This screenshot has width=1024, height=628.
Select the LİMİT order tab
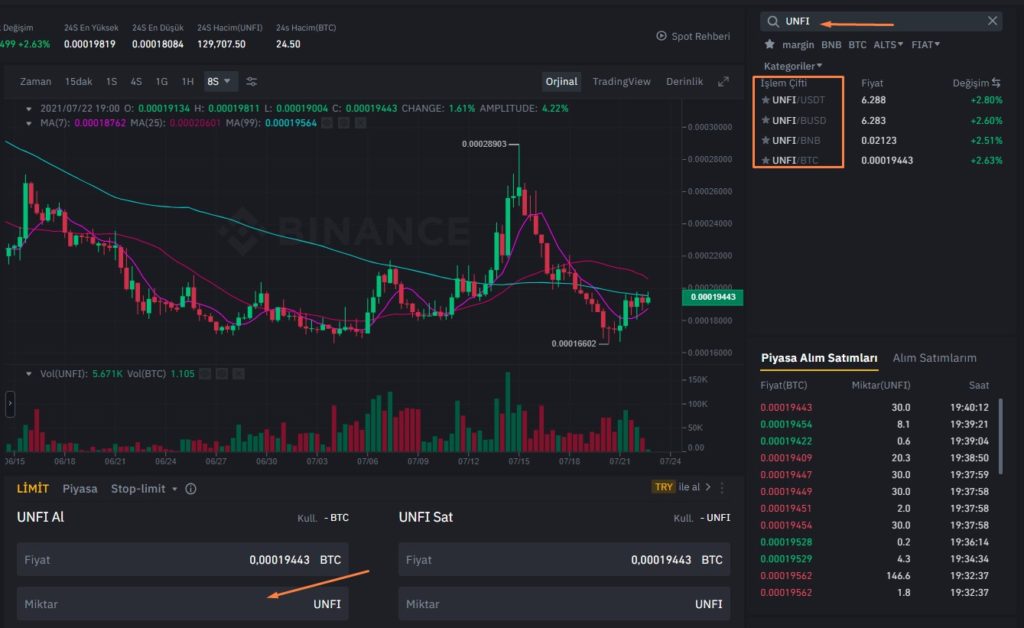33,488
